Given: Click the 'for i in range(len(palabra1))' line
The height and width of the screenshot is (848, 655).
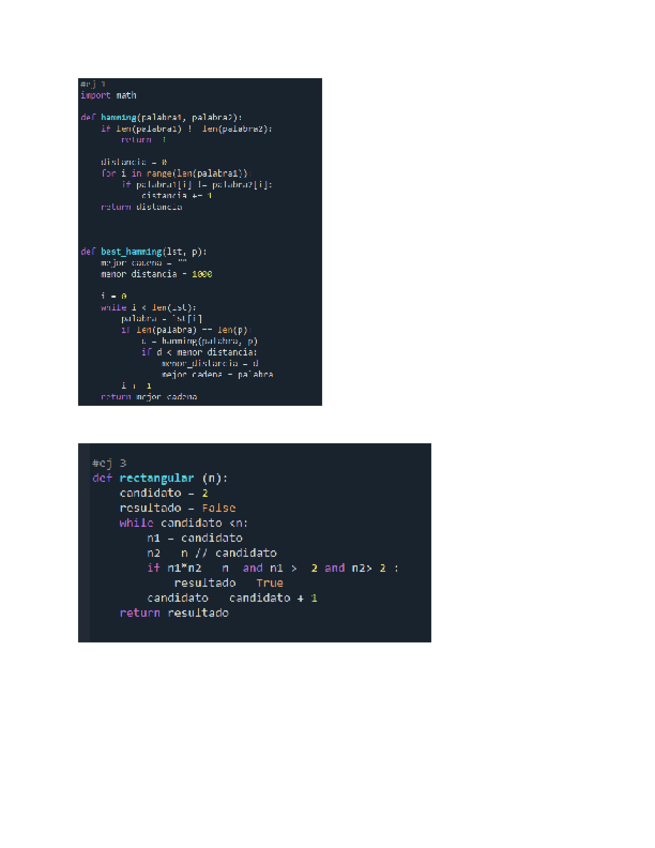Looking at the screenshot, I should pyautogui.click(x=176, y=174).
